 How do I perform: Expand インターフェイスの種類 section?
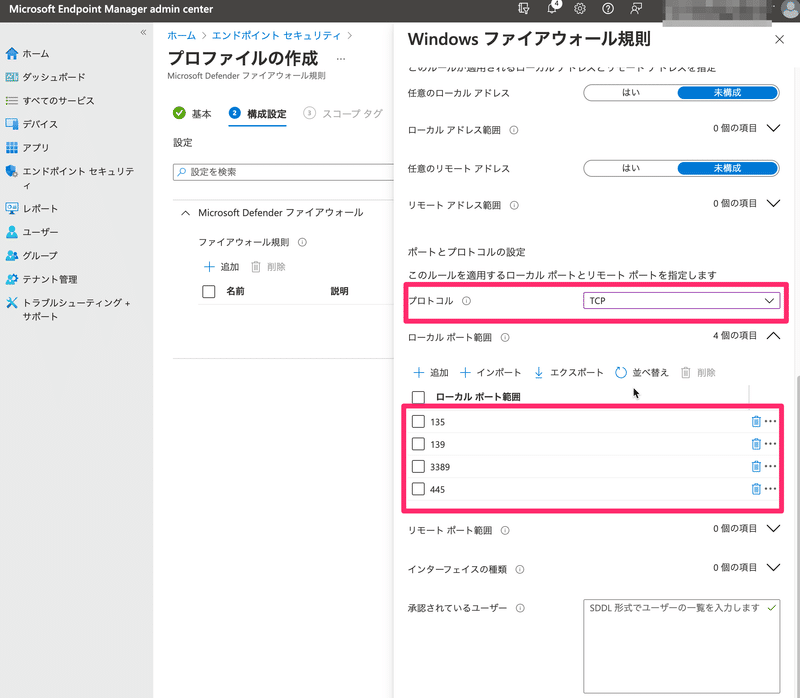tap(773, 567)
